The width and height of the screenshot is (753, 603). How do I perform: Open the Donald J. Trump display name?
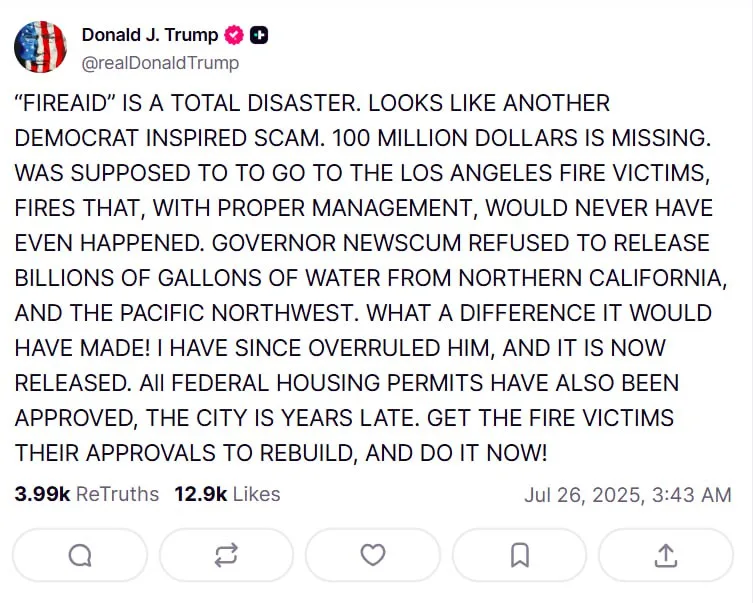149,35
